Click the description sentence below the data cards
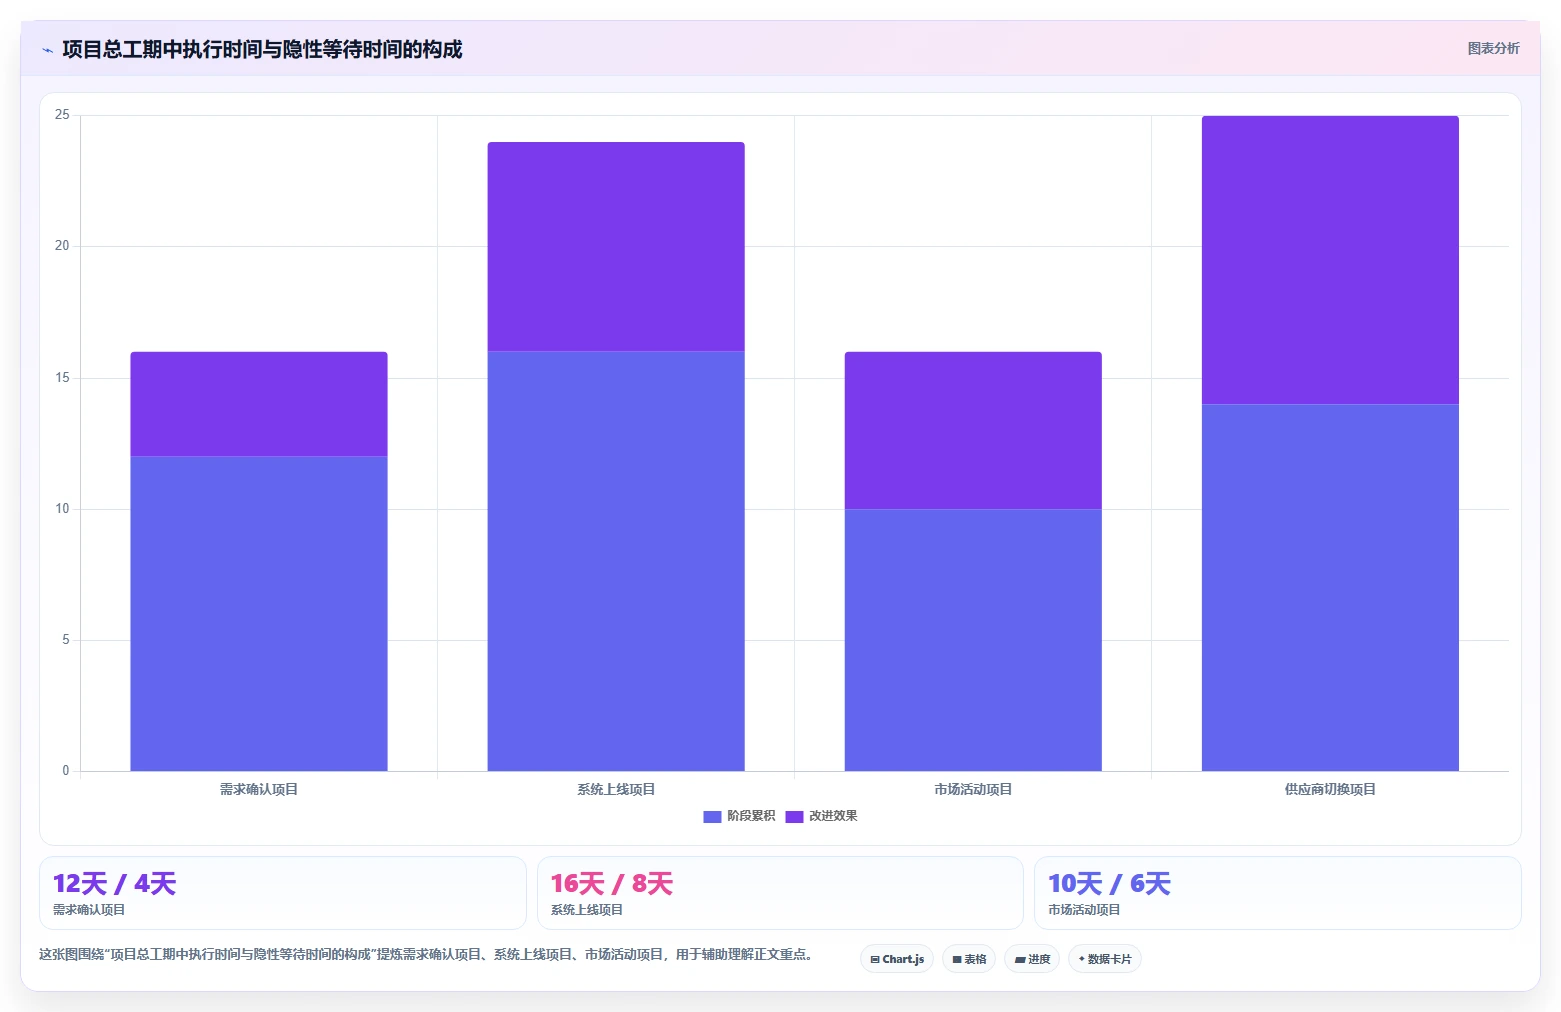Screen dimensions: 1561x1012 [x=428, y=955]
